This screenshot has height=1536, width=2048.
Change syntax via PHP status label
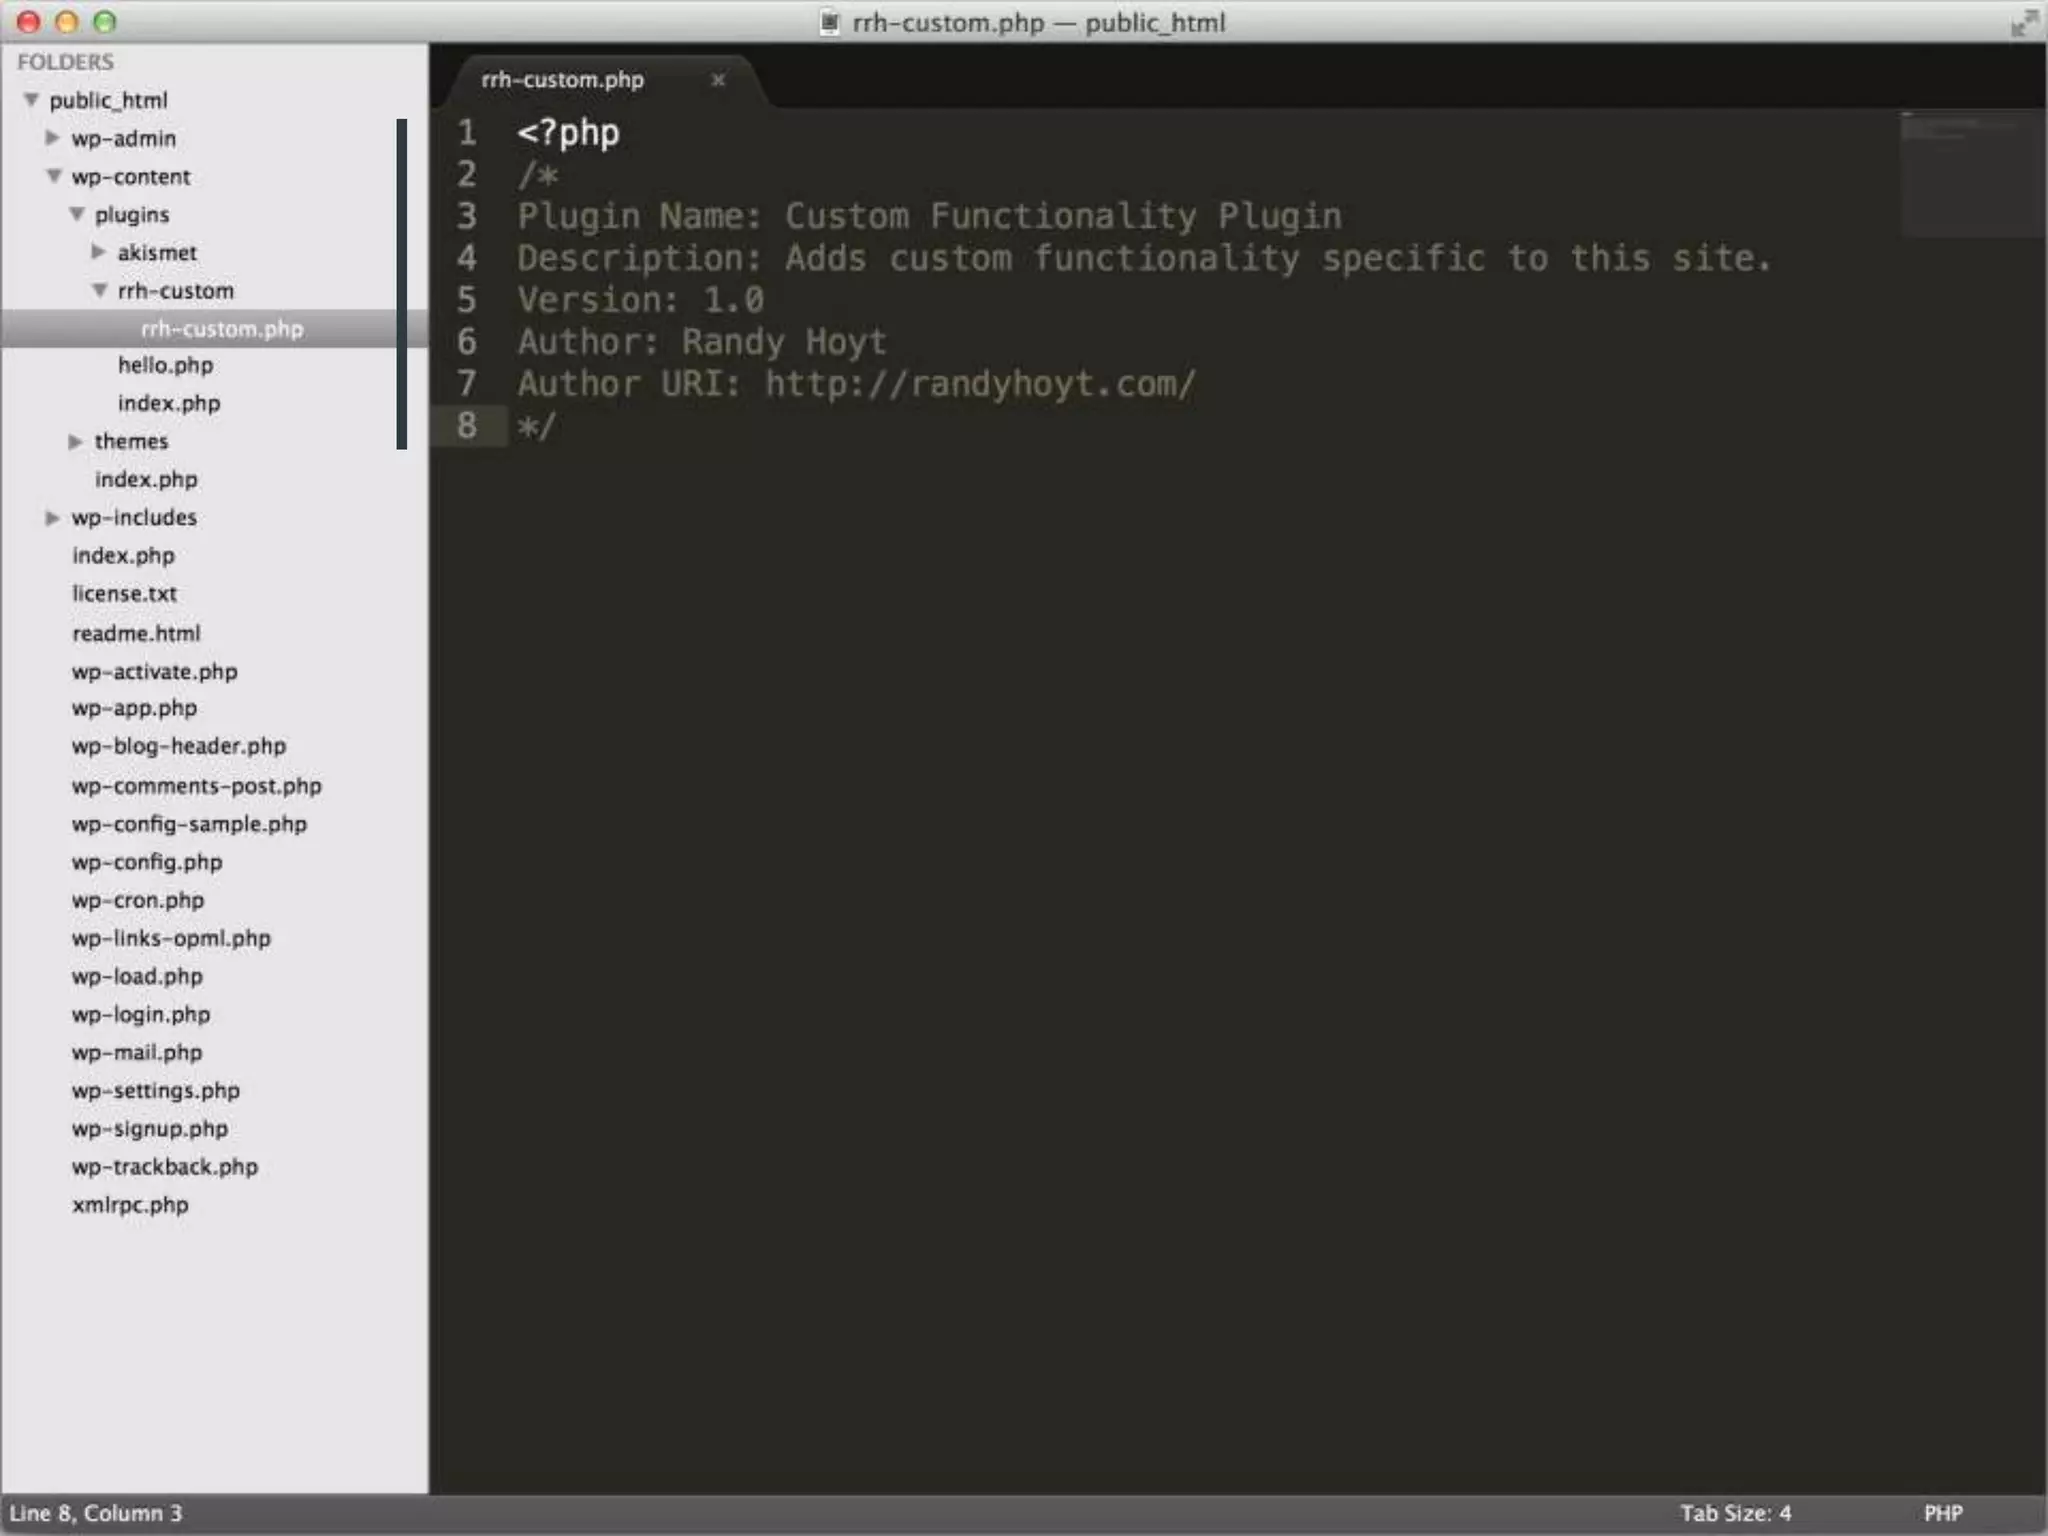pyautogui.click(x=1943, y=1513)
